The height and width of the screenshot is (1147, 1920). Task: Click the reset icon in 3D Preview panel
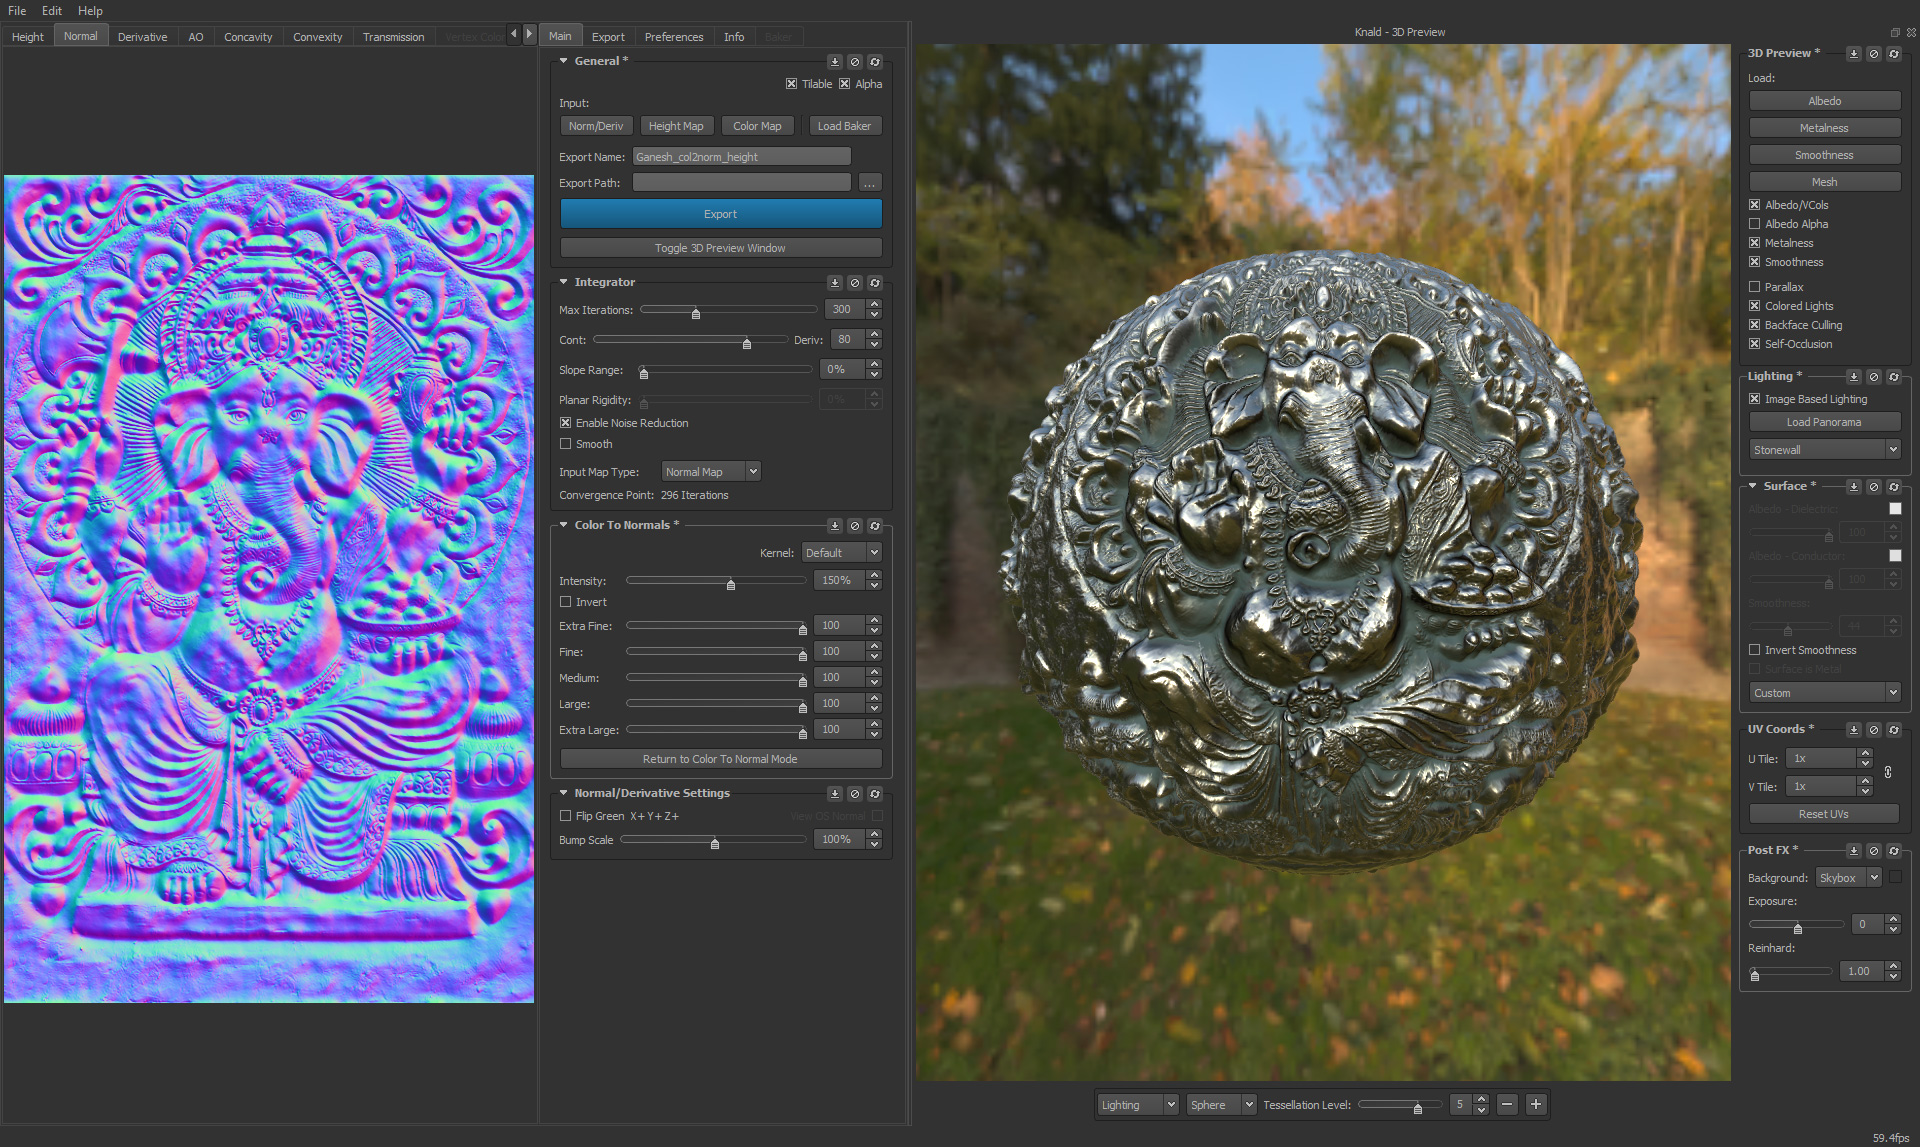pos(1893,54)
